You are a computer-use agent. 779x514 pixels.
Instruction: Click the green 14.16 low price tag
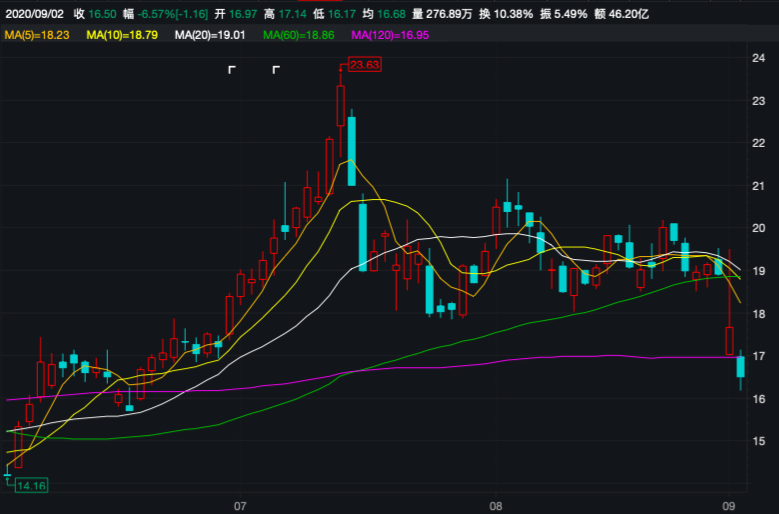31,485
